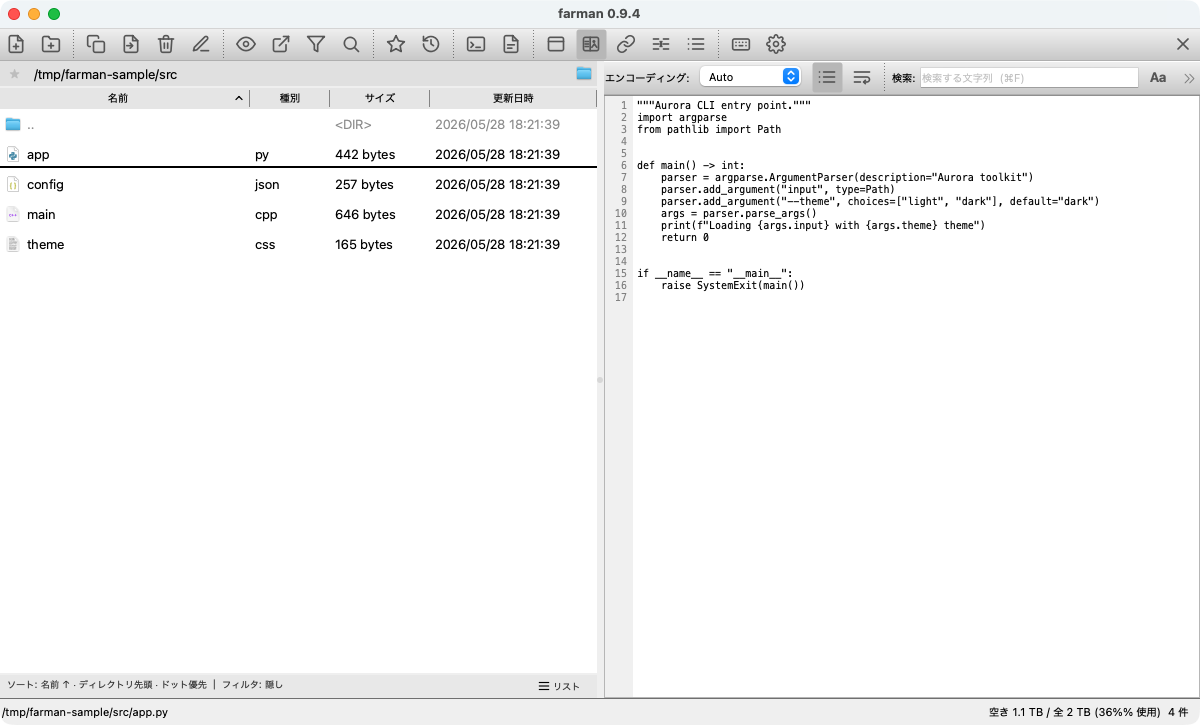Click the /tmp/farman-sample/src path bar
This screenshot has width=1200, height=725.
tap(105, 74)
